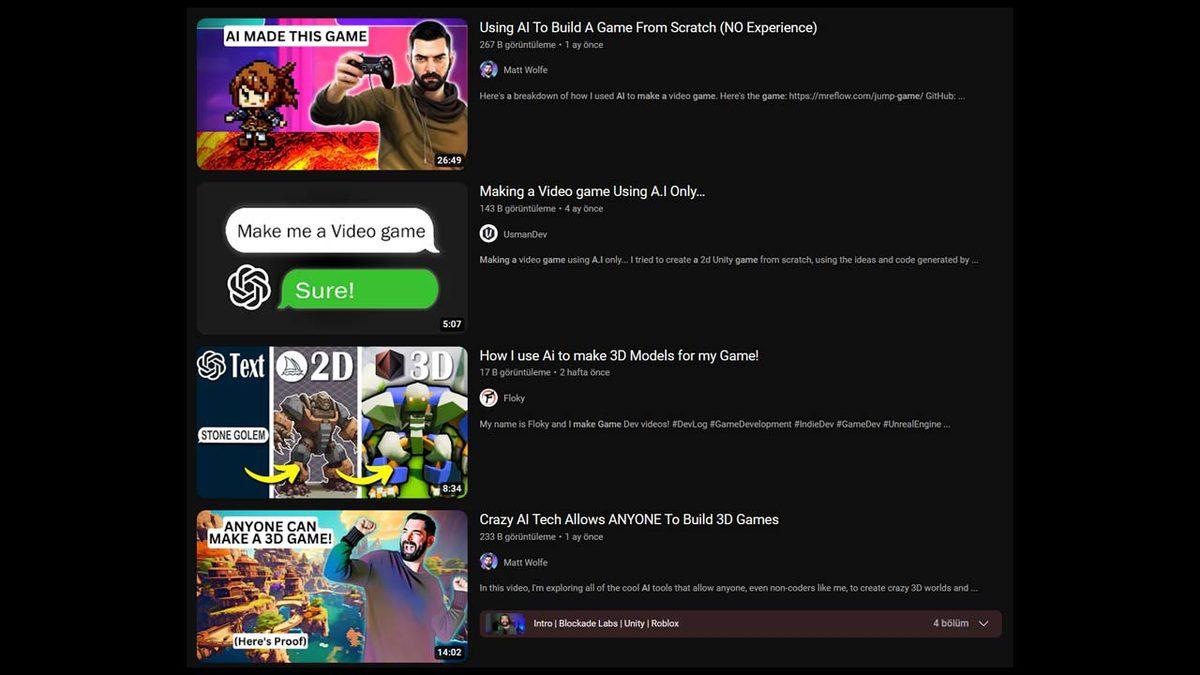Click UsmanDev's channel avatar

point(488,233)
